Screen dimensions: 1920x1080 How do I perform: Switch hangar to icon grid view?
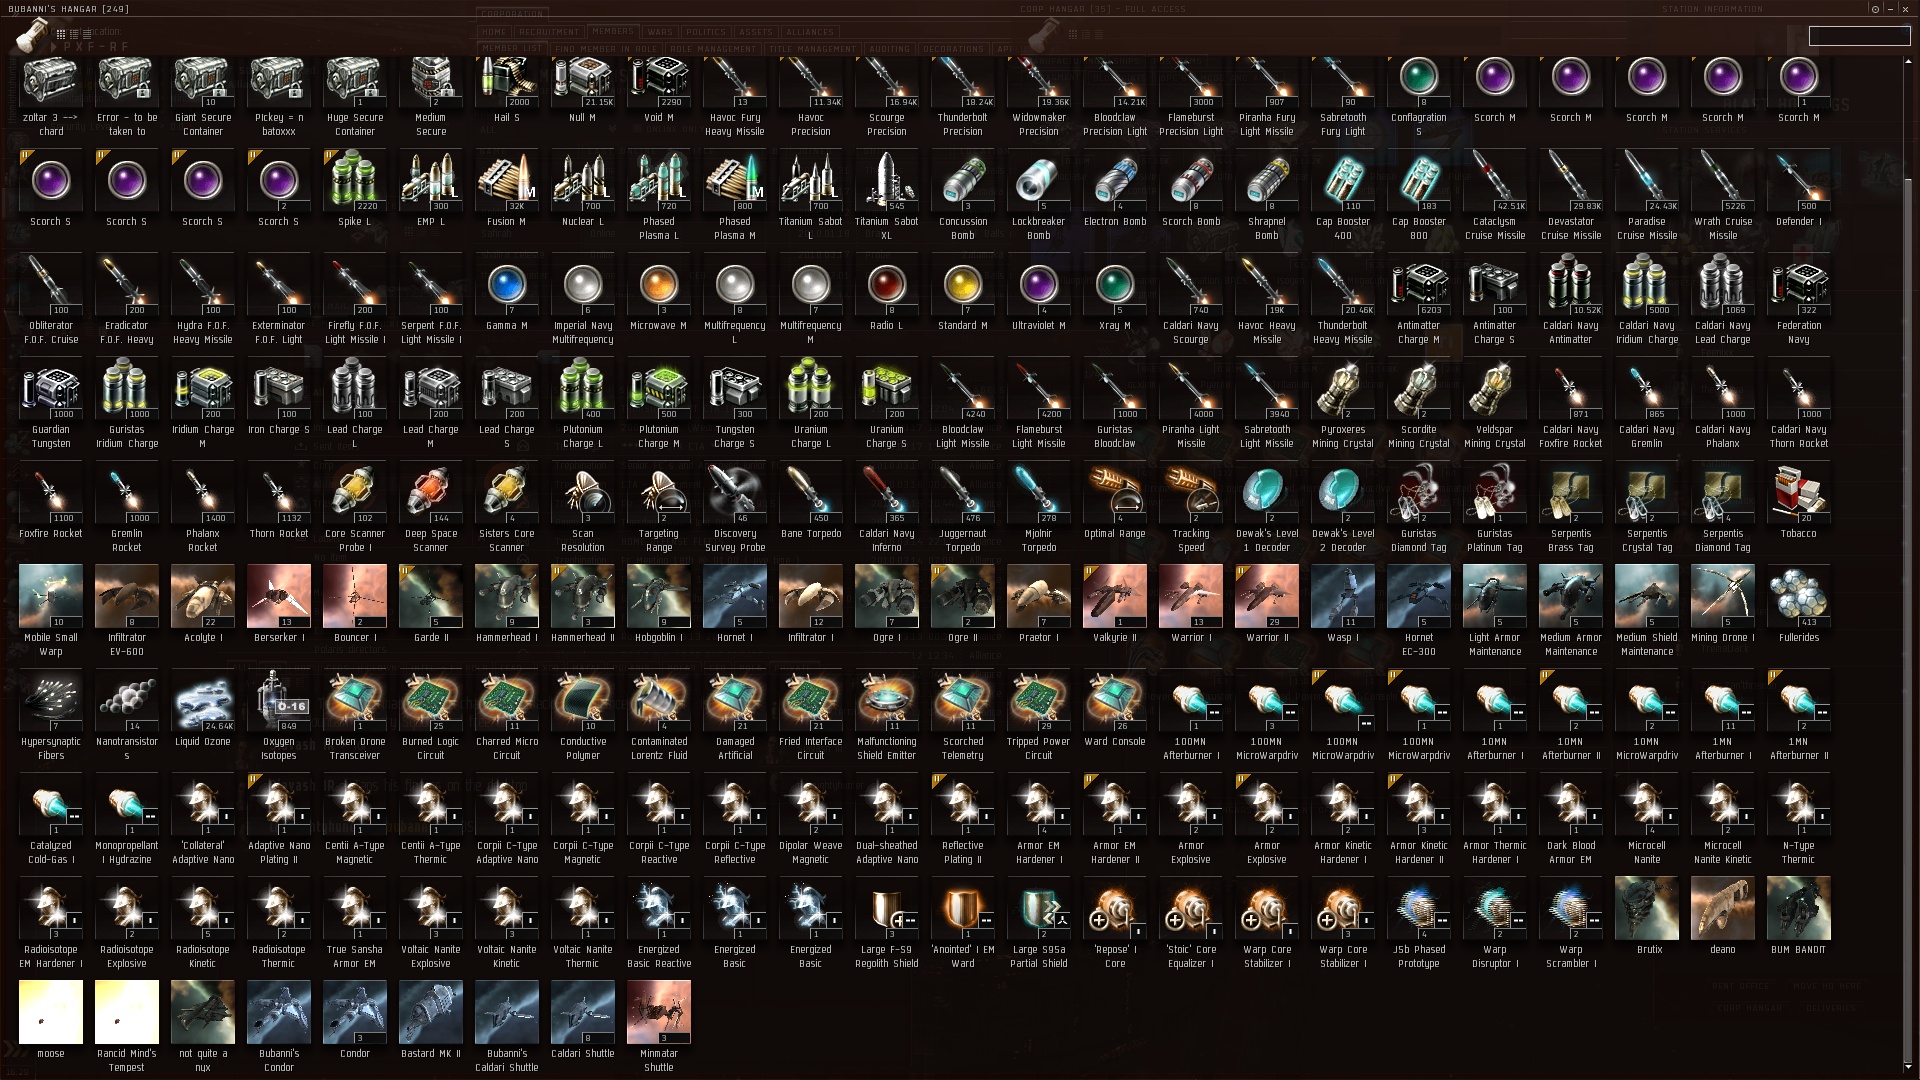(61, 34)
